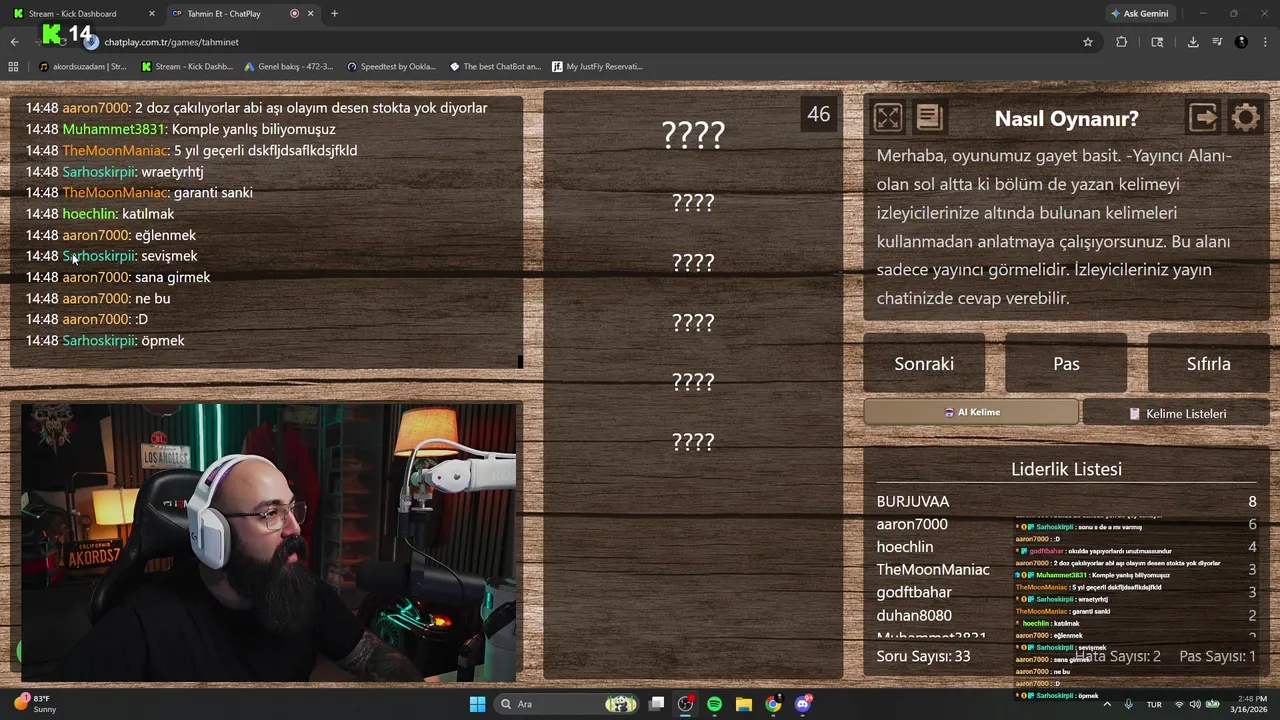Open the rules document icon beside fullscreen
This screenshot has height=720, width=1280.
point(929,118)
